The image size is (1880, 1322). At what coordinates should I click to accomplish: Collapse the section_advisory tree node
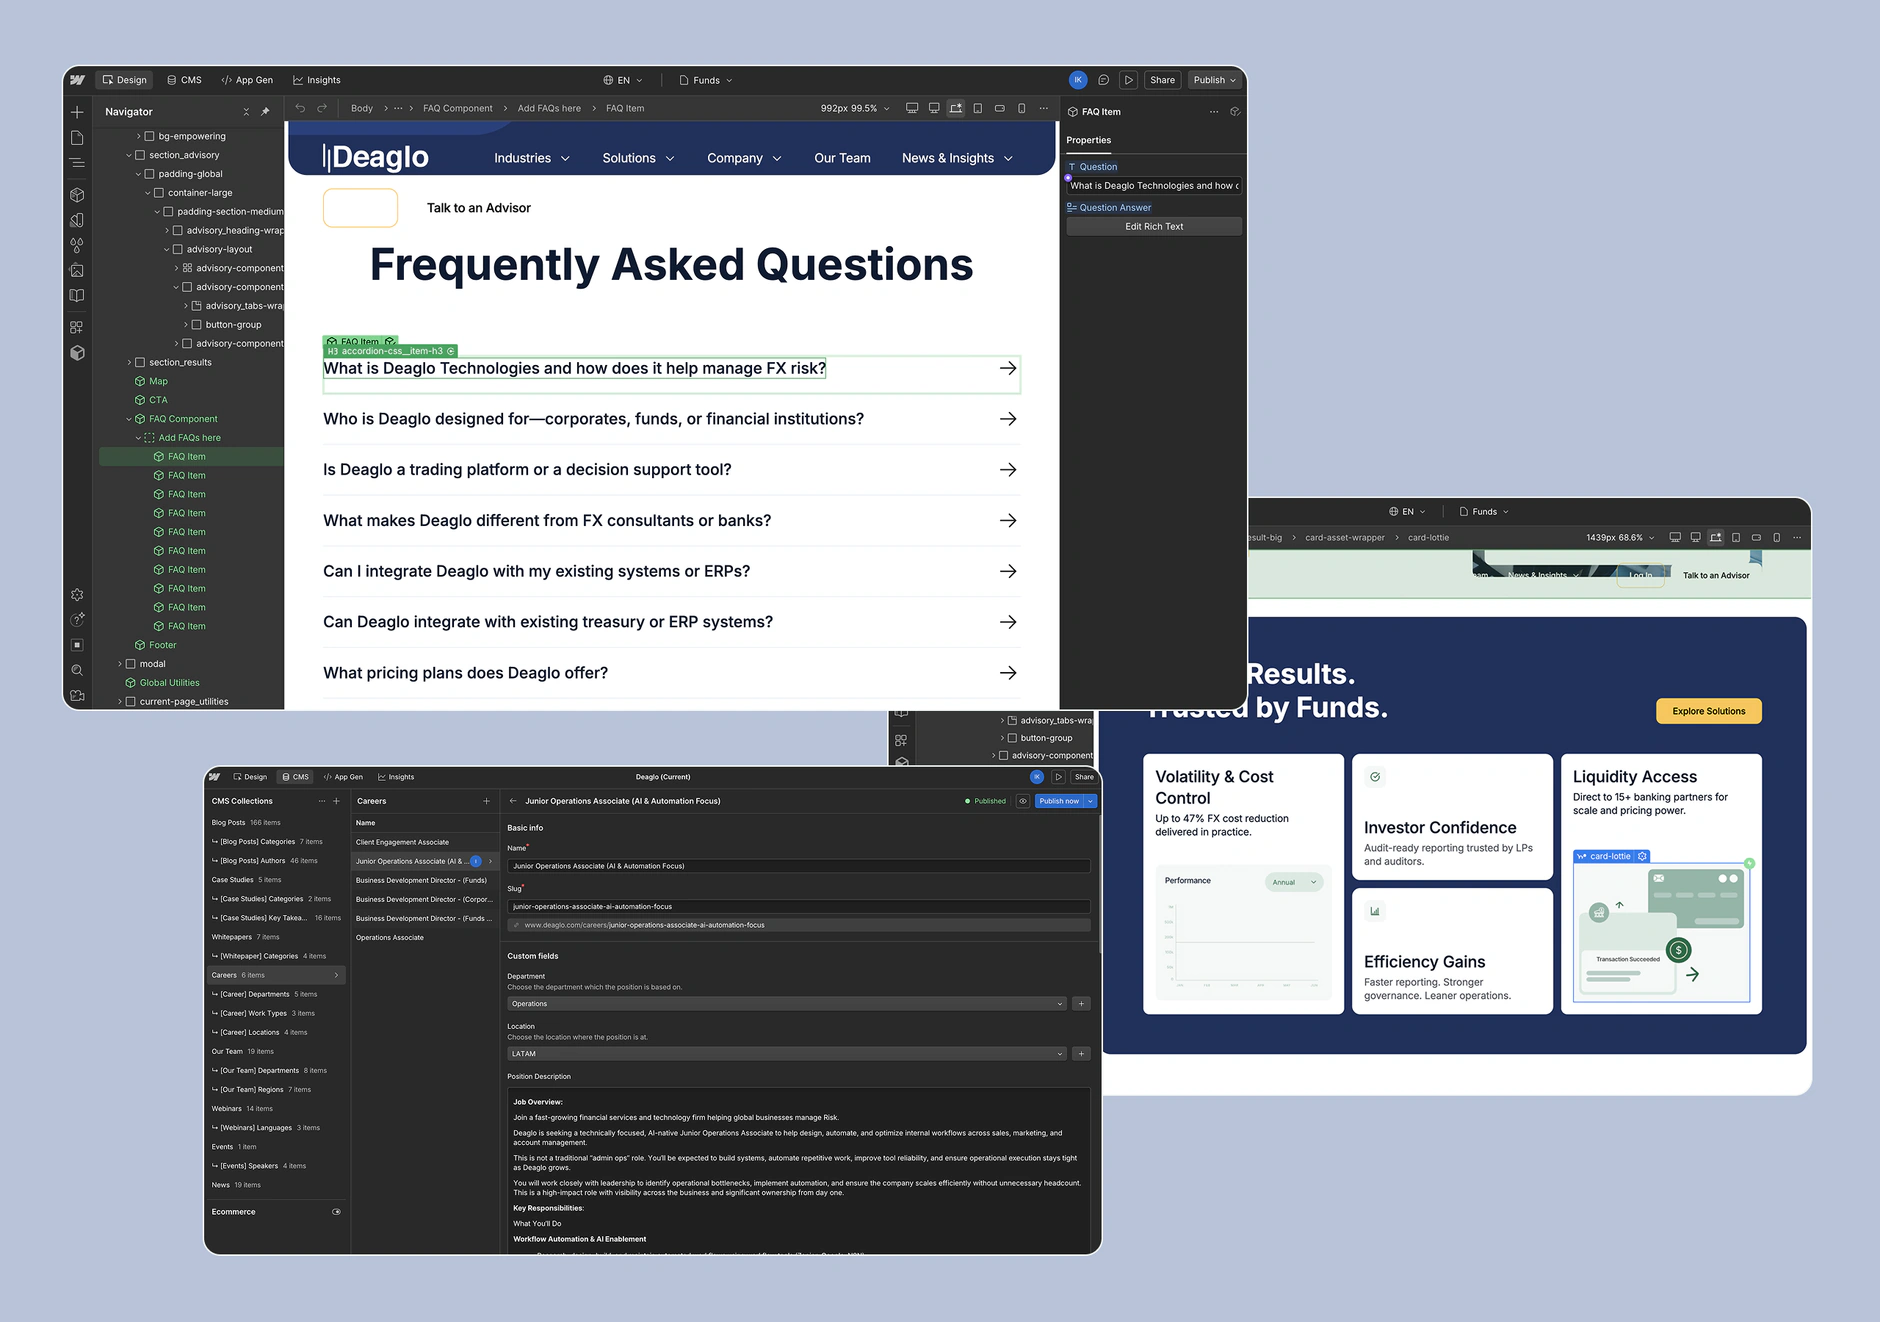129,155
